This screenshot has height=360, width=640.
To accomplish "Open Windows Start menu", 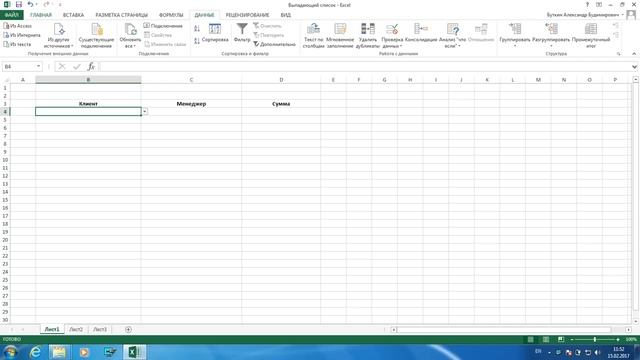I will pos(11,352).
